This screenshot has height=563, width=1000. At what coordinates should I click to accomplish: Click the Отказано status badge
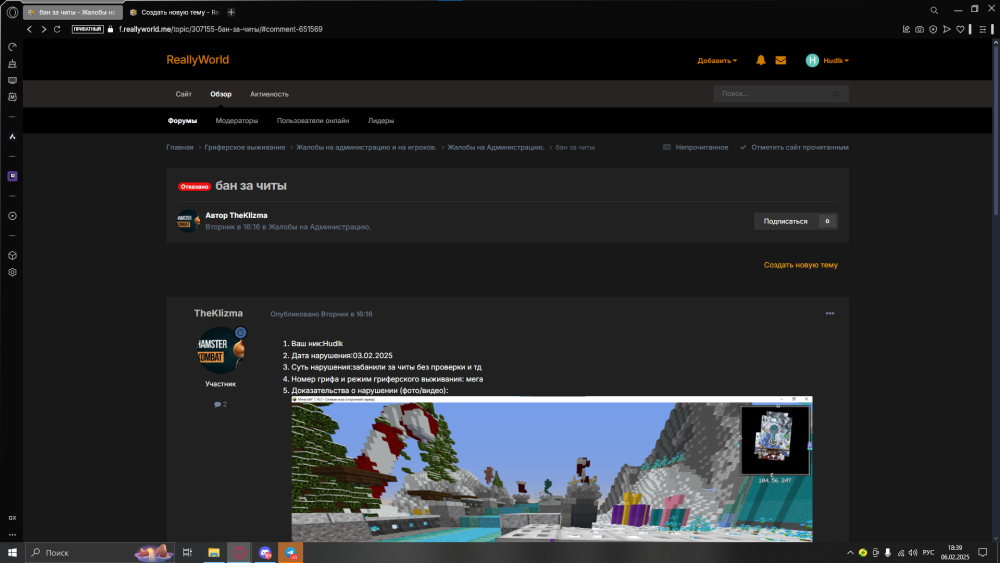coord(195,187)
